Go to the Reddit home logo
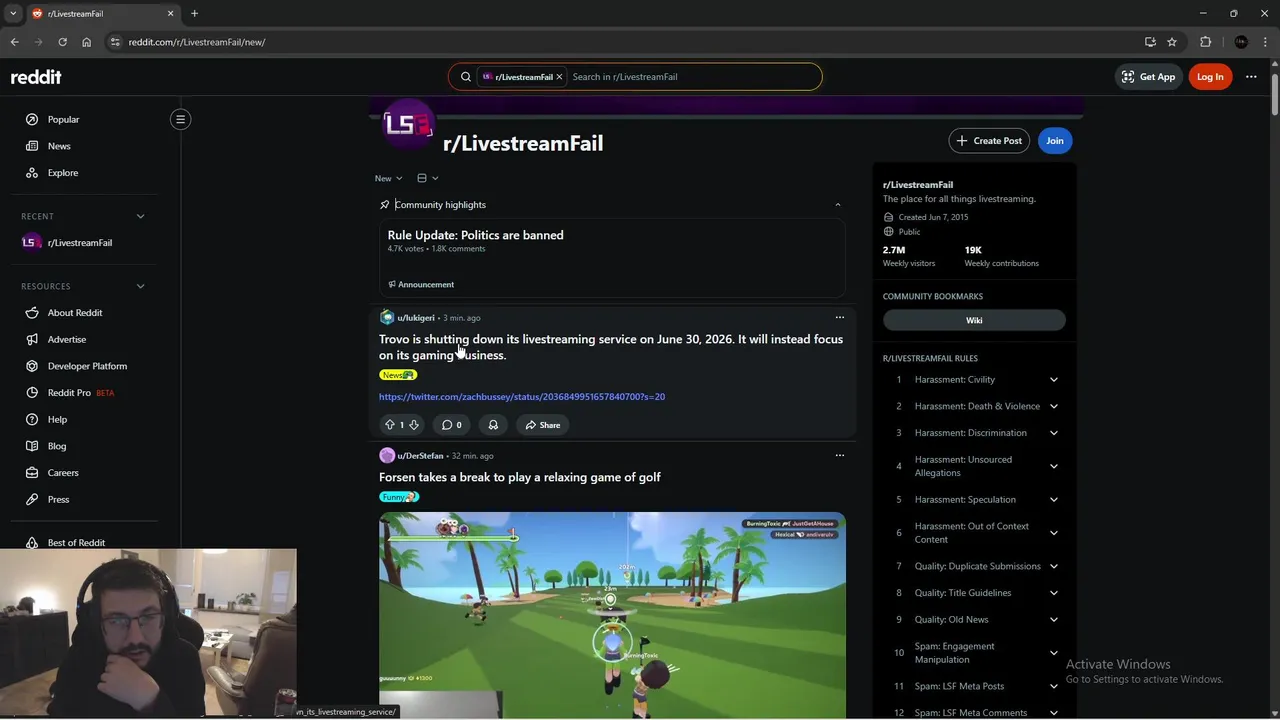 pos(36,77)
